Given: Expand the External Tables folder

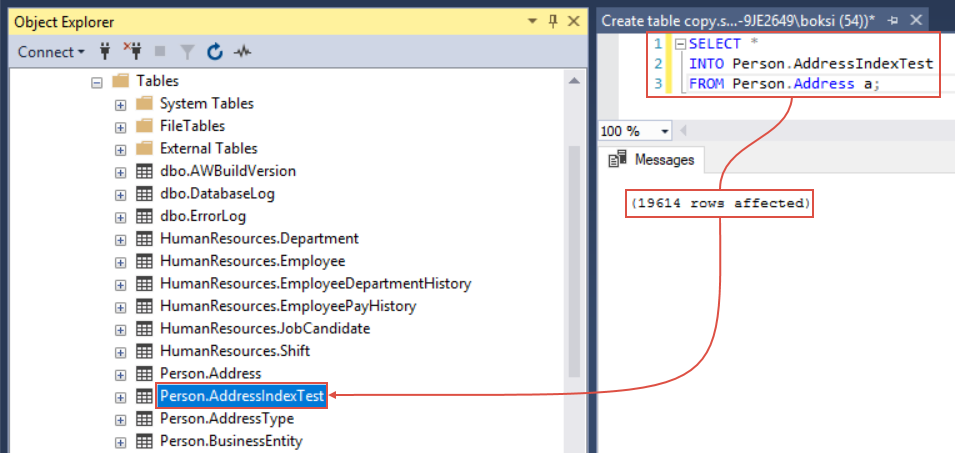Looking at the screenshot, I should (121, 150).
